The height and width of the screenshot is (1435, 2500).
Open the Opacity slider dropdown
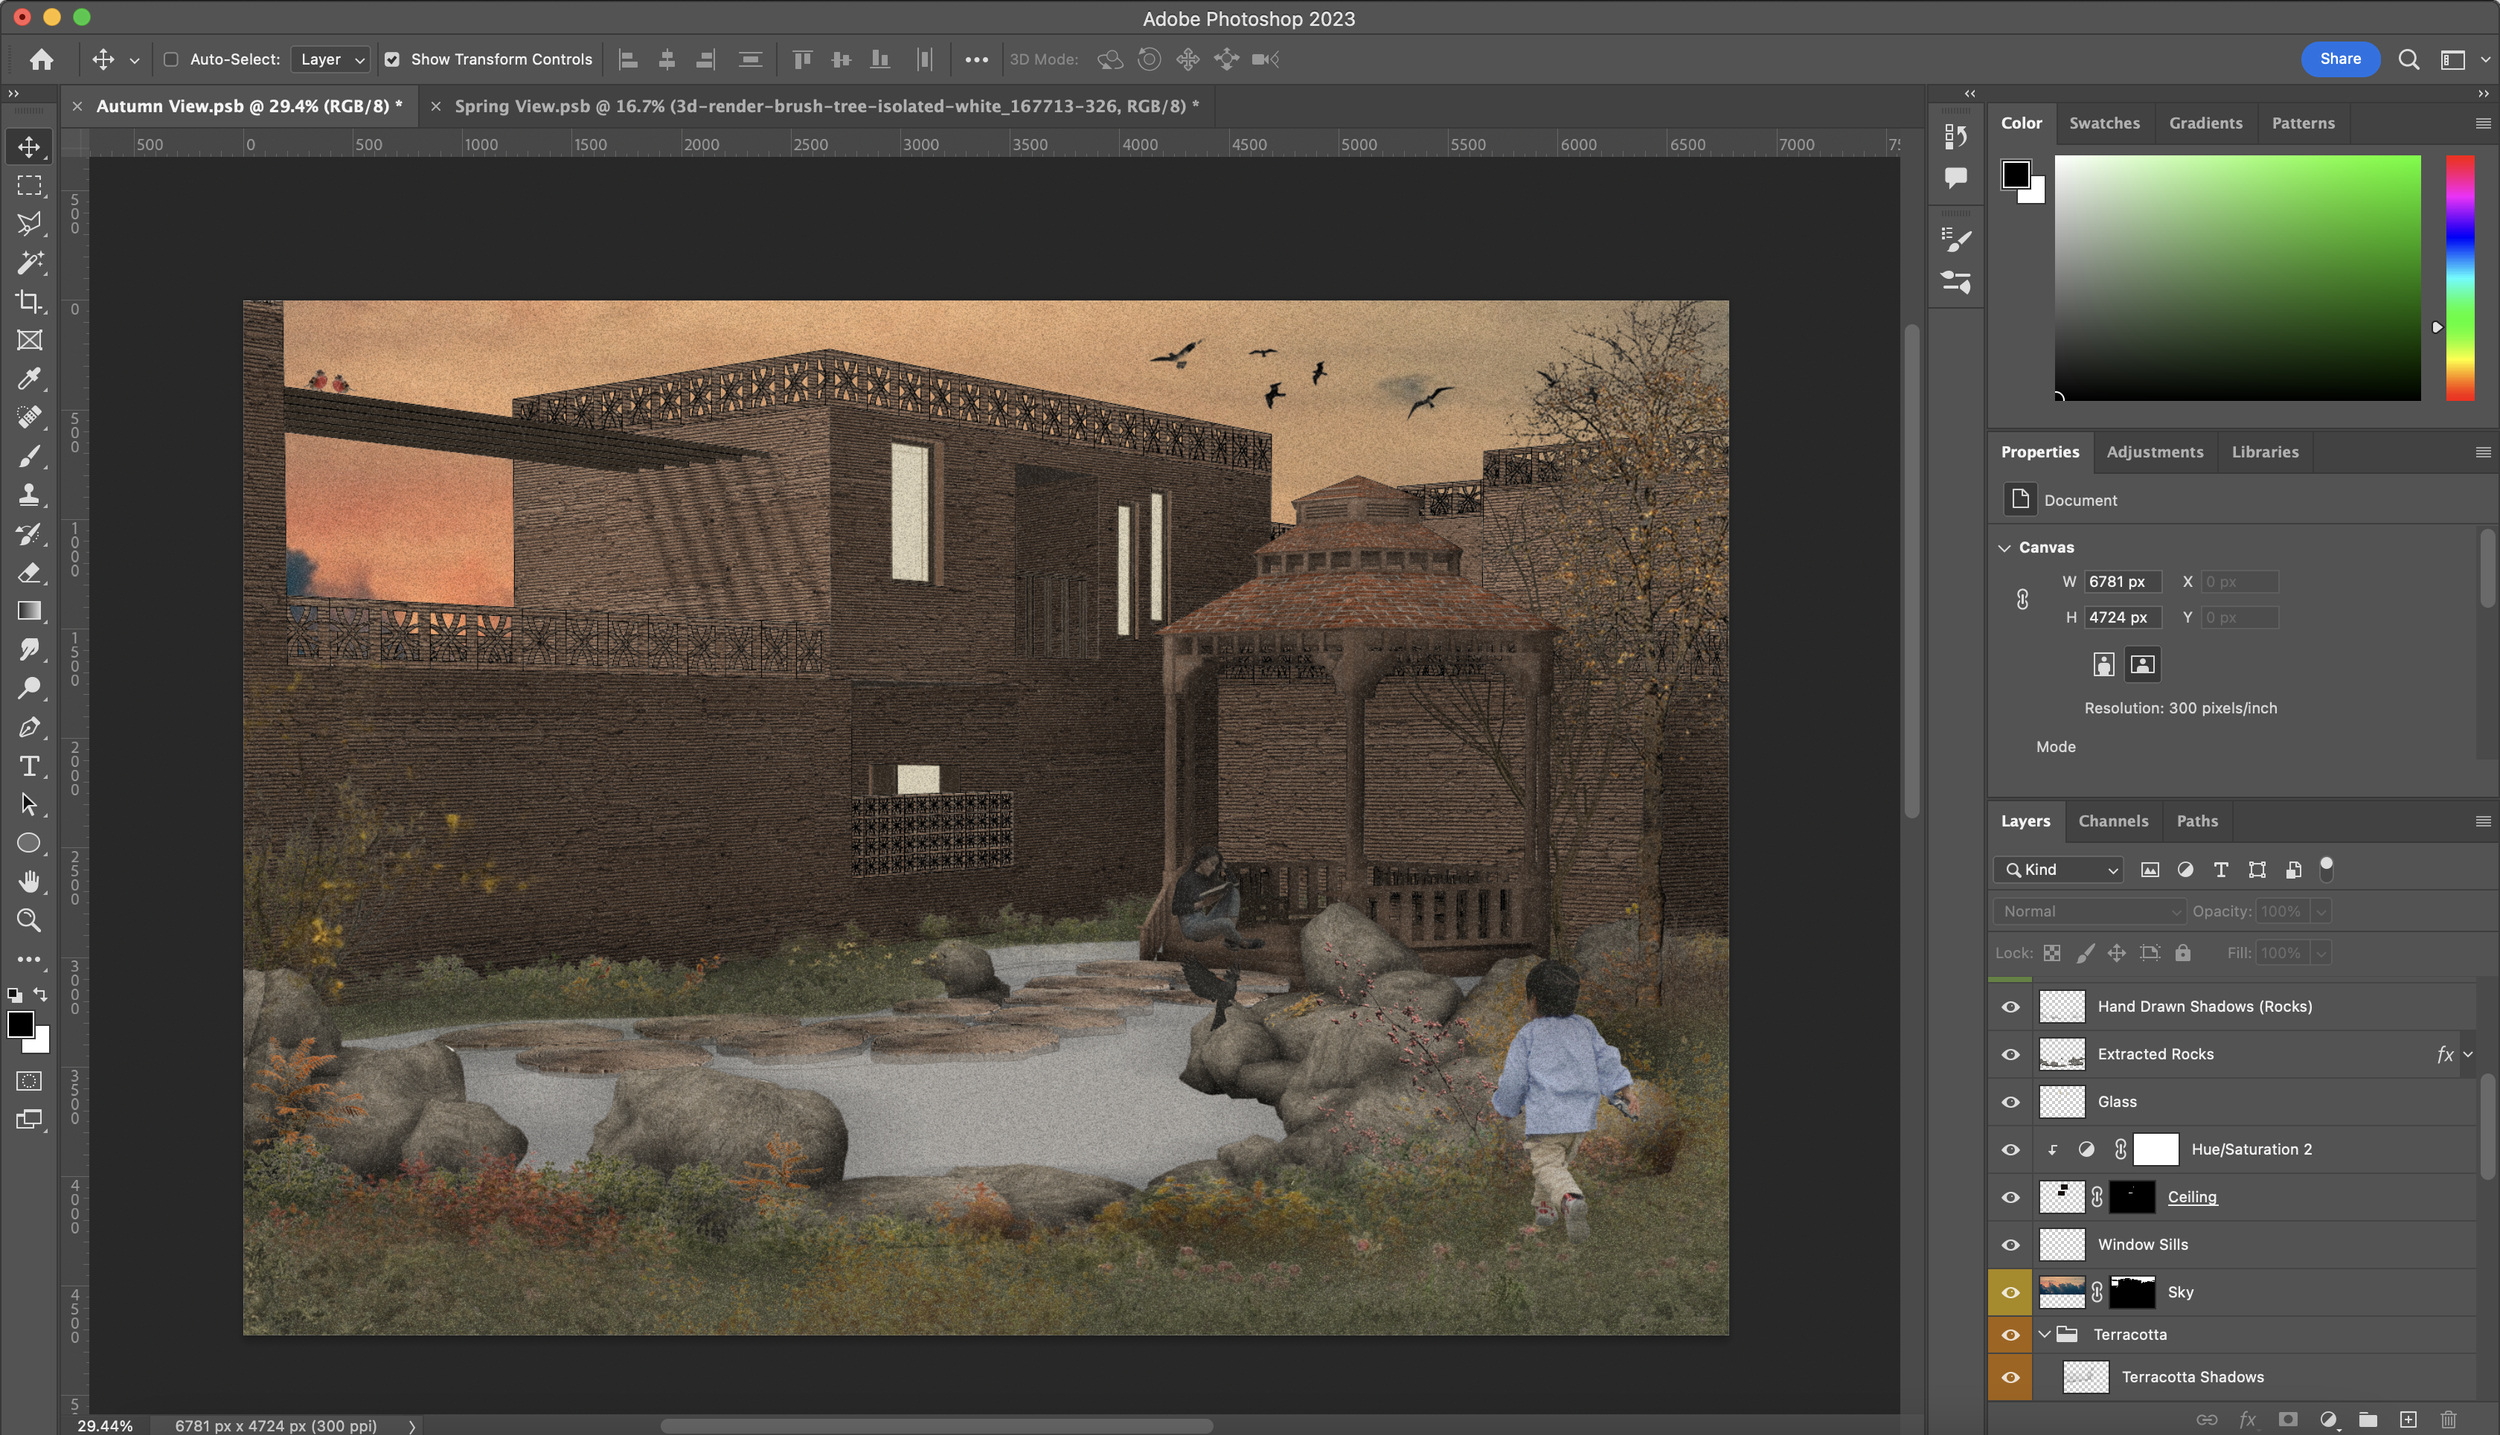(2322, 911)
